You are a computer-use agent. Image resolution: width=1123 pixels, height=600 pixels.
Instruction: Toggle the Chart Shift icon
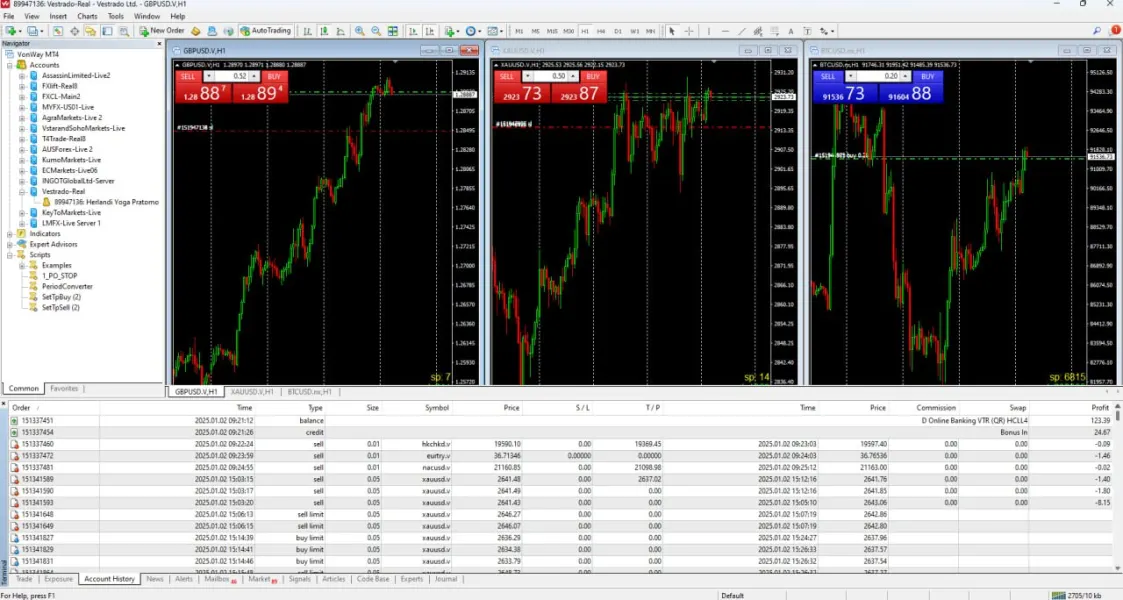tap(430, 31)
